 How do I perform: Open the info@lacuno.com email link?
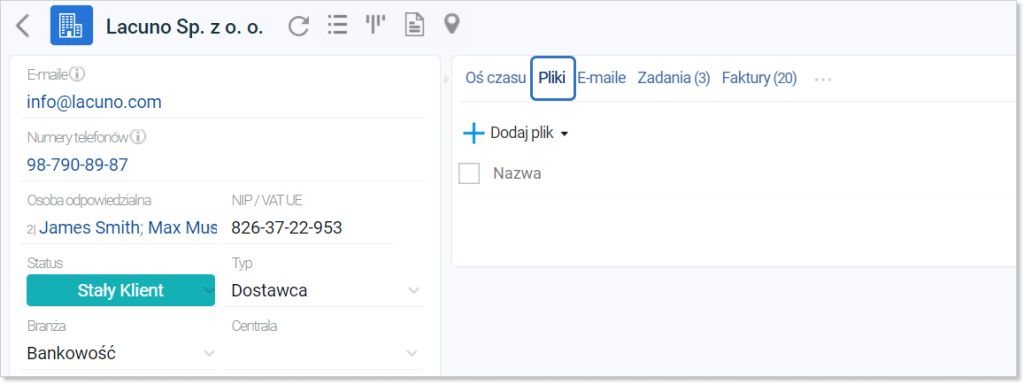(94, 102)
